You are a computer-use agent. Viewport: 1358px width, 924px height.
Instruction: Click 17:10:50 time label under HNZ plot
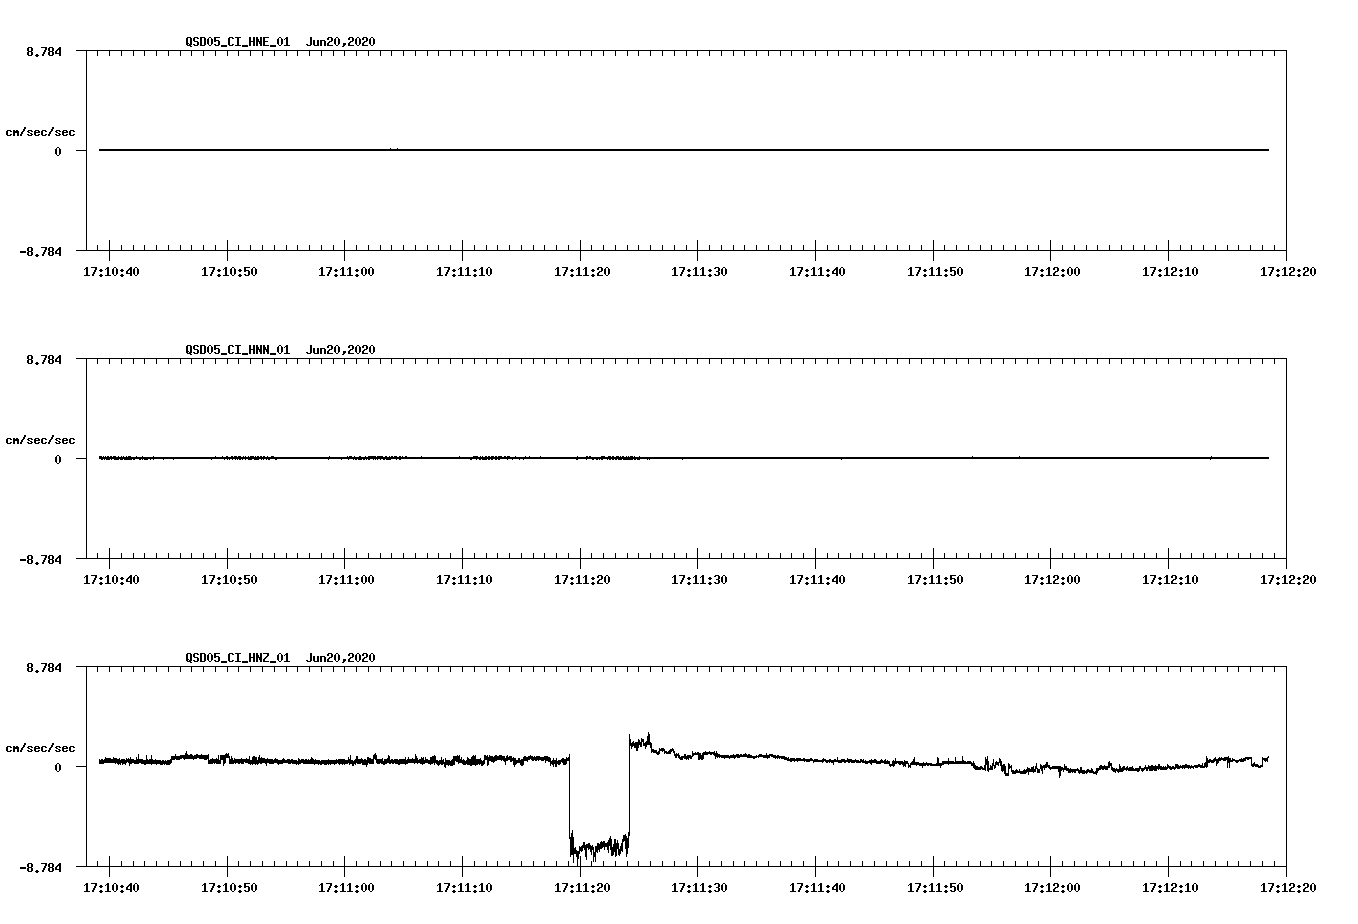pos(229,887)
